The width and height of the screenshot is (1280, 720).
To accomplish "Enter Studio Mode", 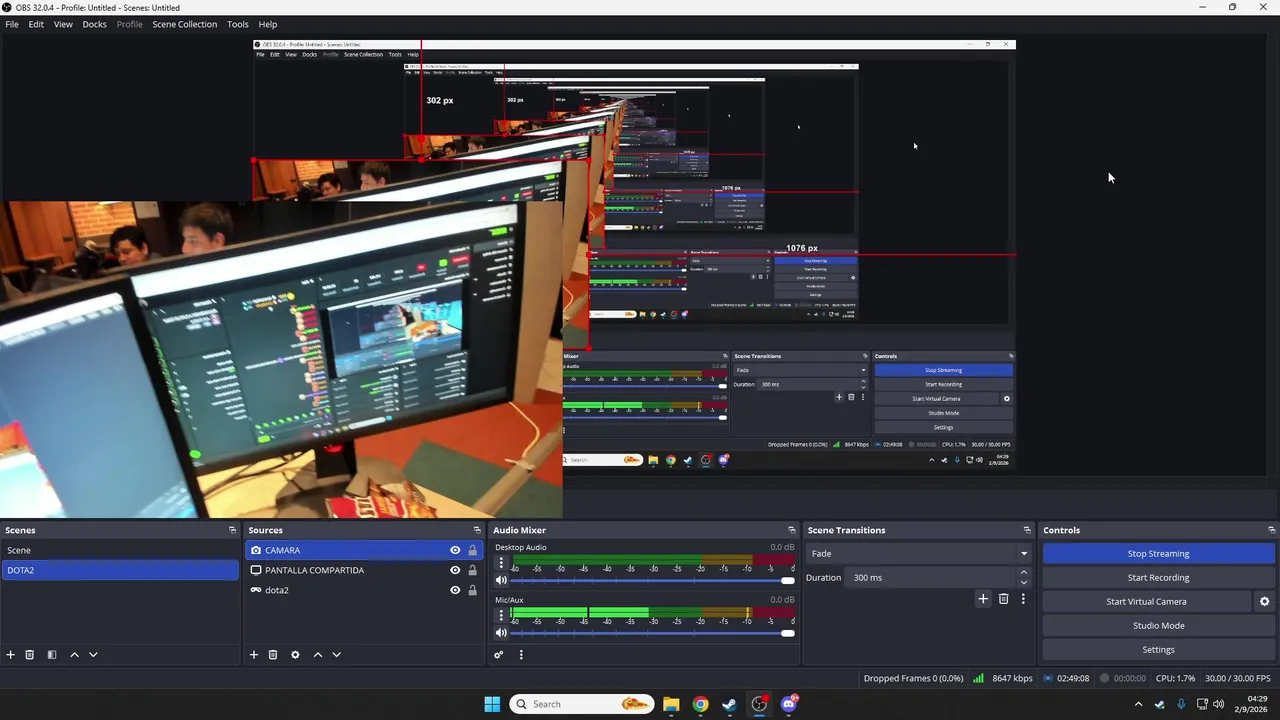I will (x=1159, y=626).
